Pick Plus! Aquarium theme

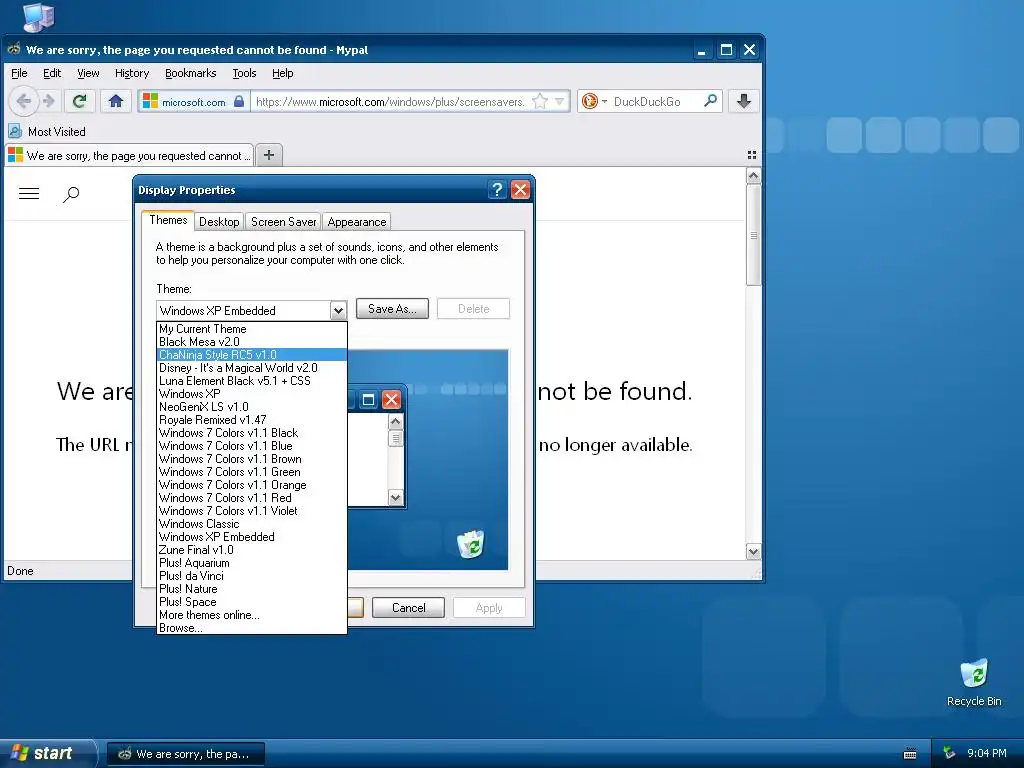(x=251, y=563)
